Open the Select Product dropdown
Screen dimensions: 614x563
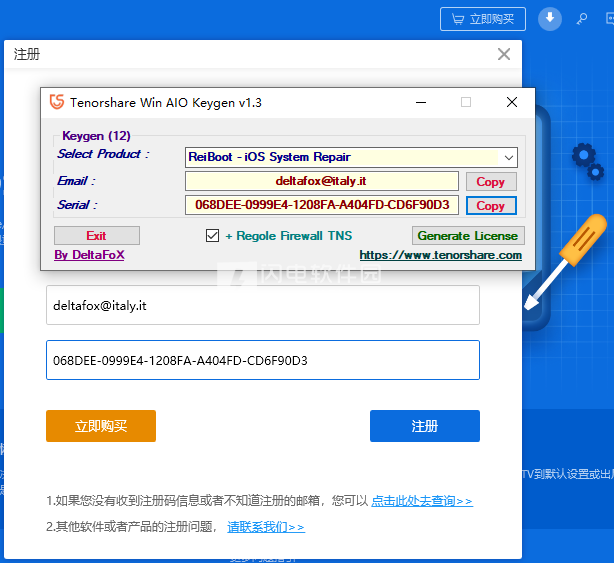(351, 157)
